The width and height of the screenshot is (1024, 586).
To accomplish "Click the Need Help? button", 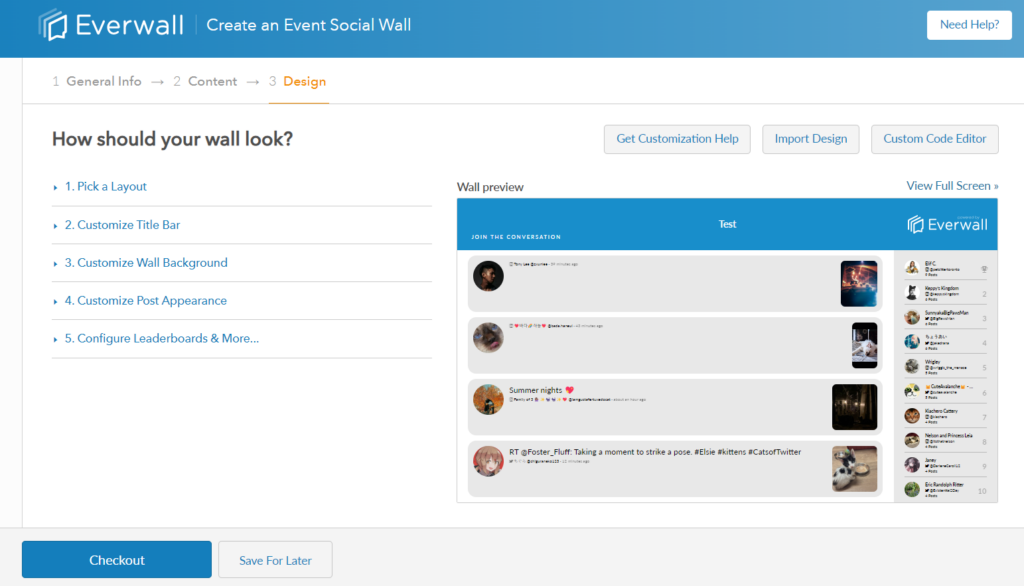I will point(968,25).
